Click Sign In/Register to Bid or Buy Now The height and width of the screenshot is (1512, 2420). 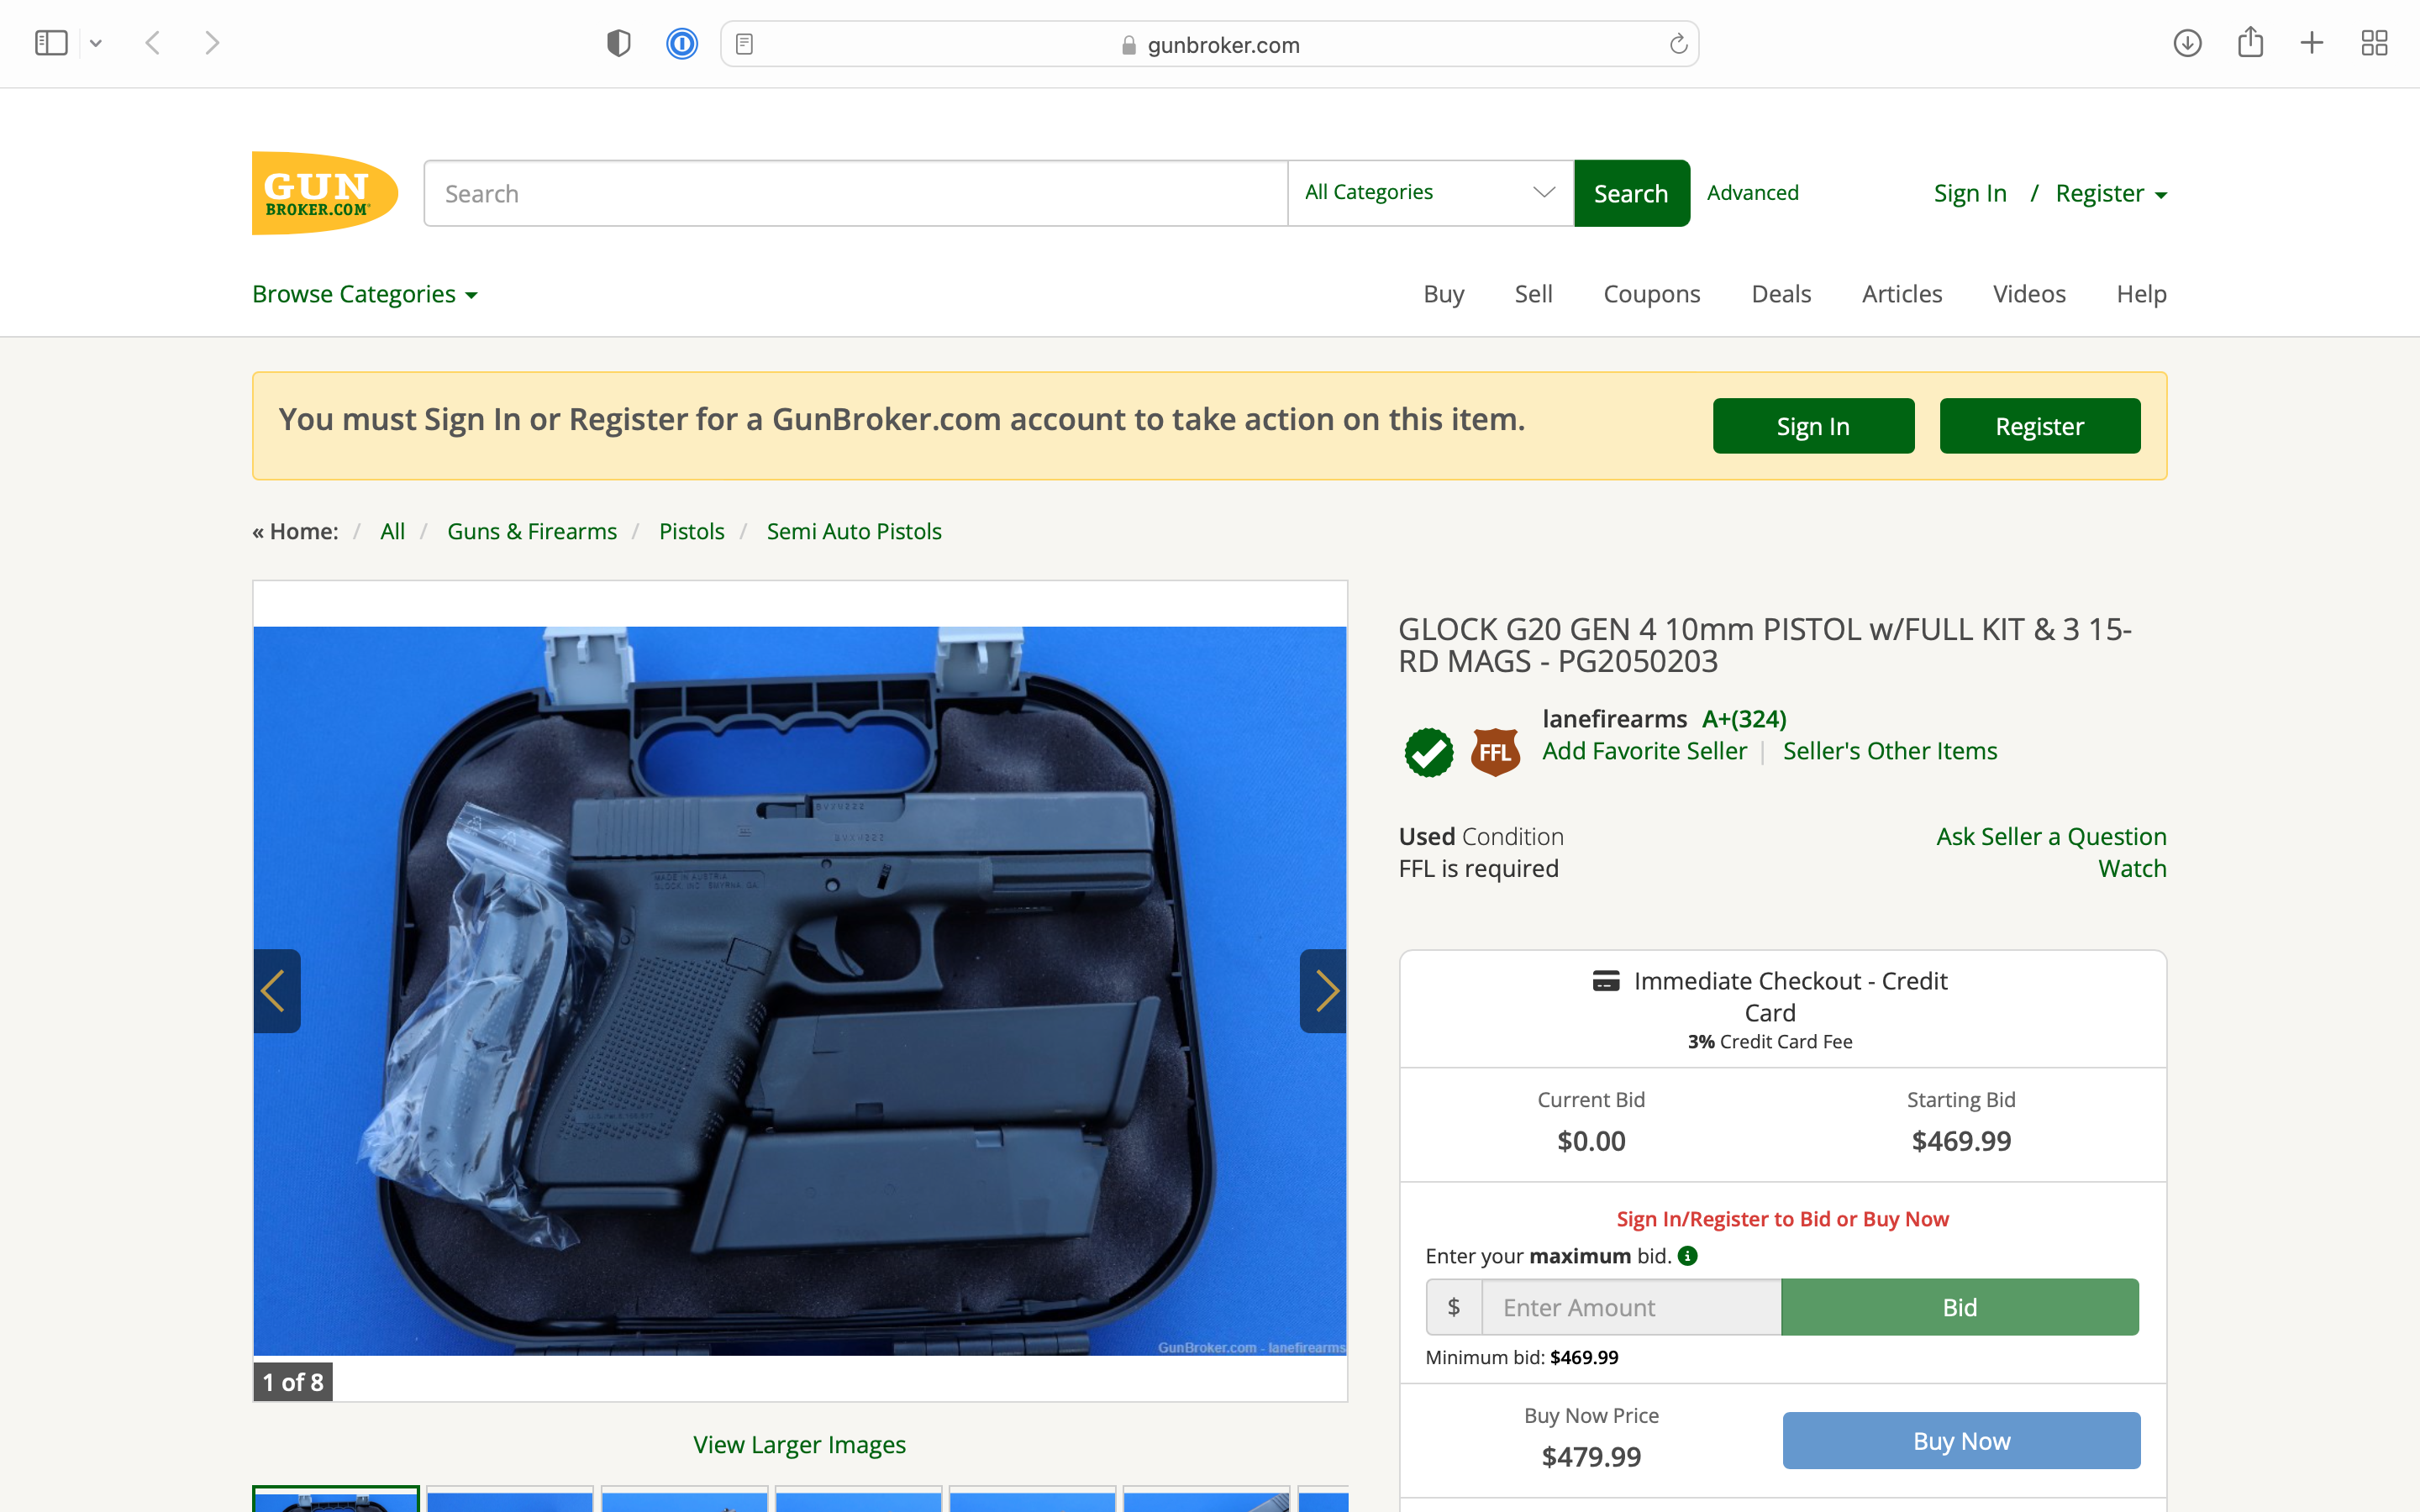pos(1782,1219)
